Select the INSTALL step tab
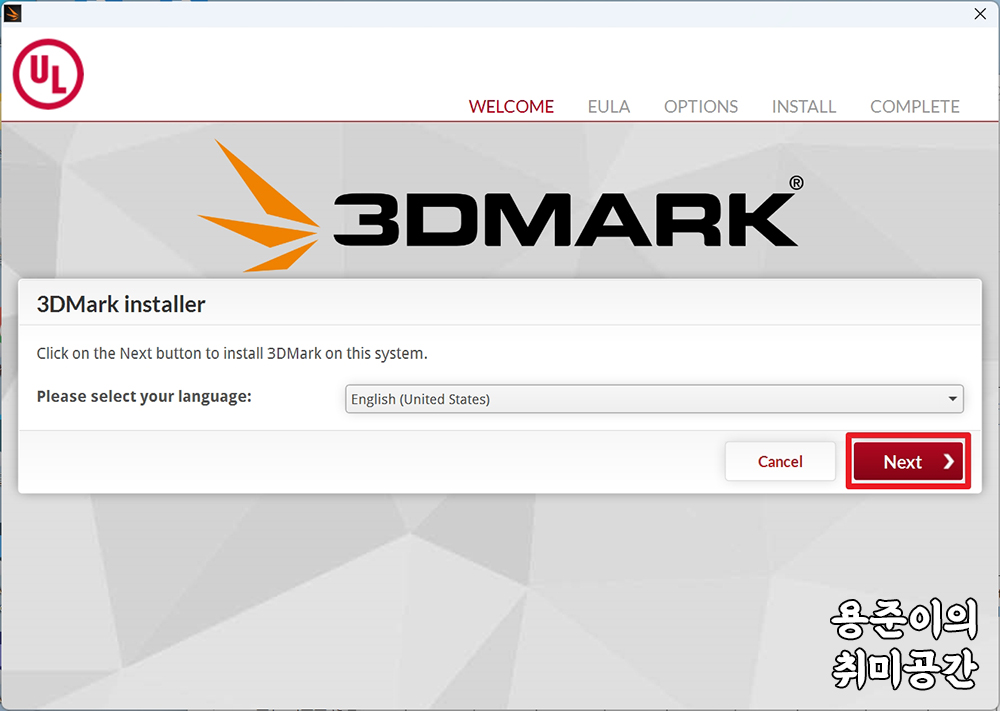 (804, 106)
